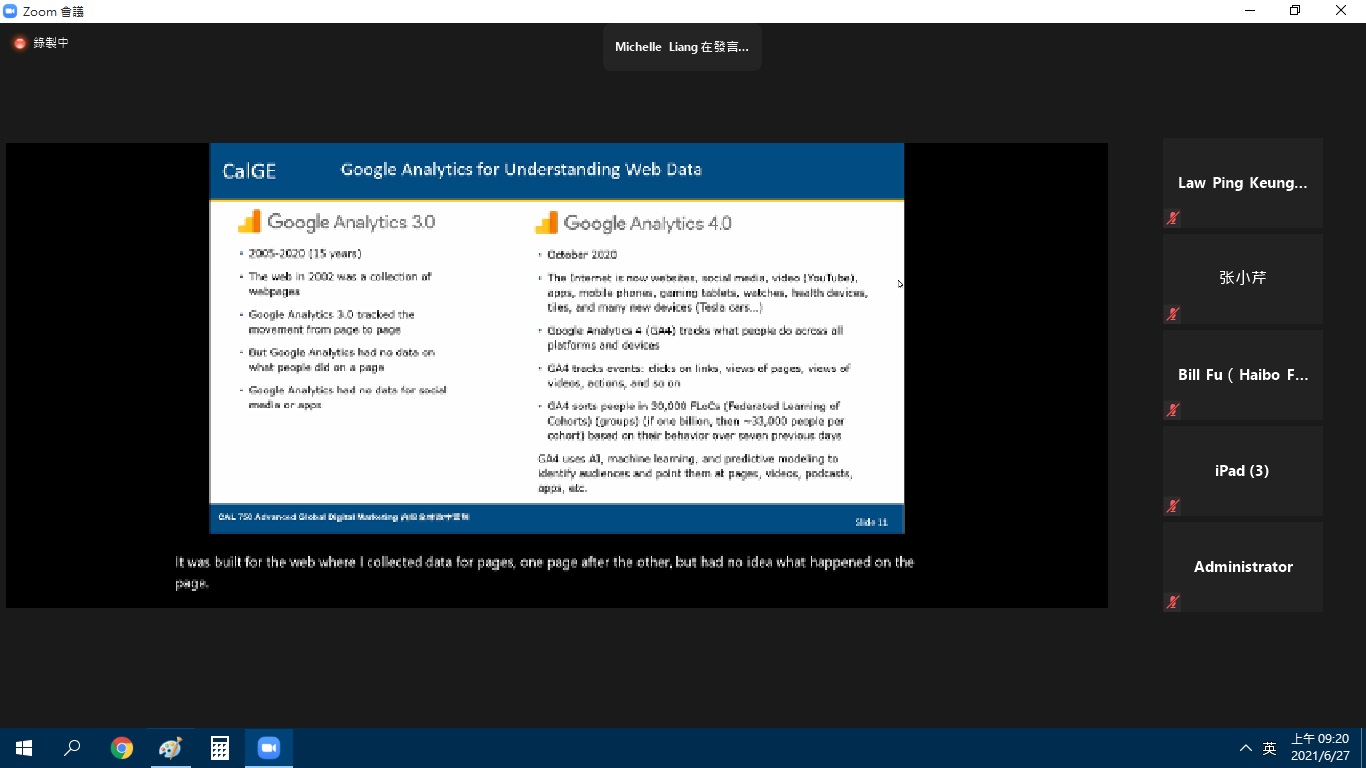Click the shared Google Analytics slide
The width and height of the screenshot is (1366, 768).
pos(556,338)
